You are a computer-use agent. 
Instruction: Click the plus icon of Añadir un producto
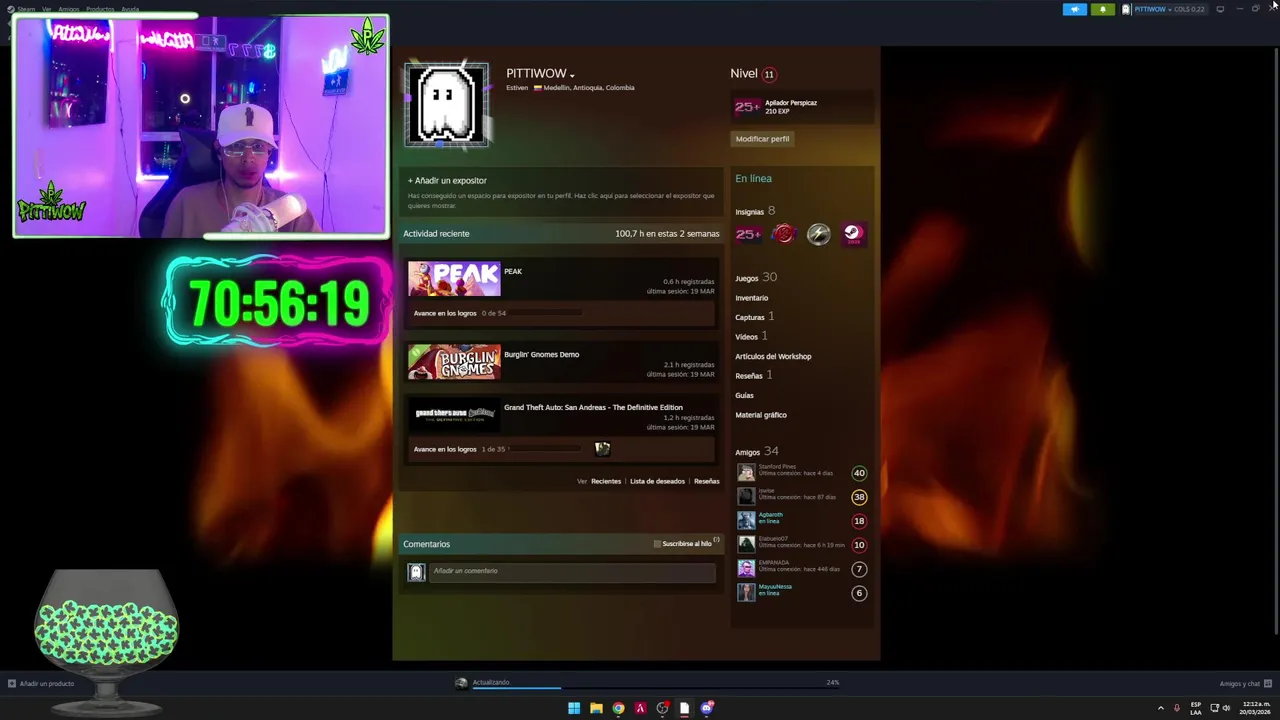point(11,684)
